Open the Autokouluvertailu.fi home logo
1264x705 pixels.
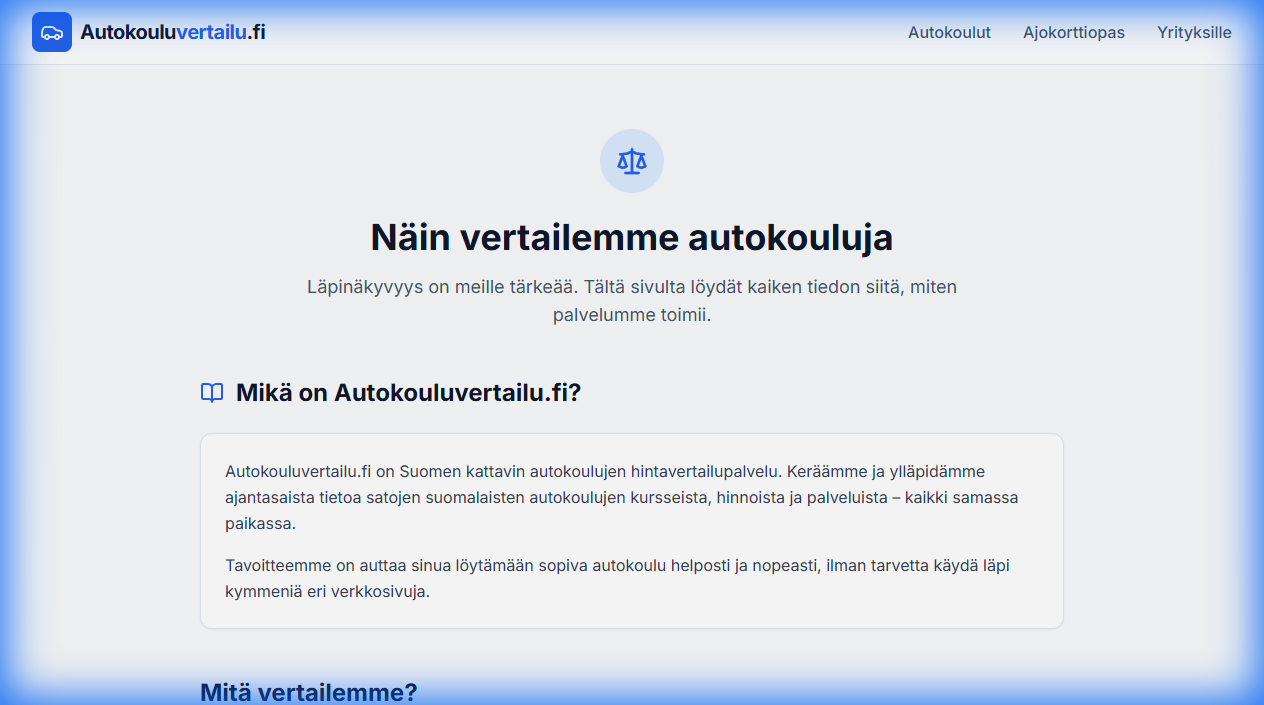pyautogui.click(x=148, y=31)
